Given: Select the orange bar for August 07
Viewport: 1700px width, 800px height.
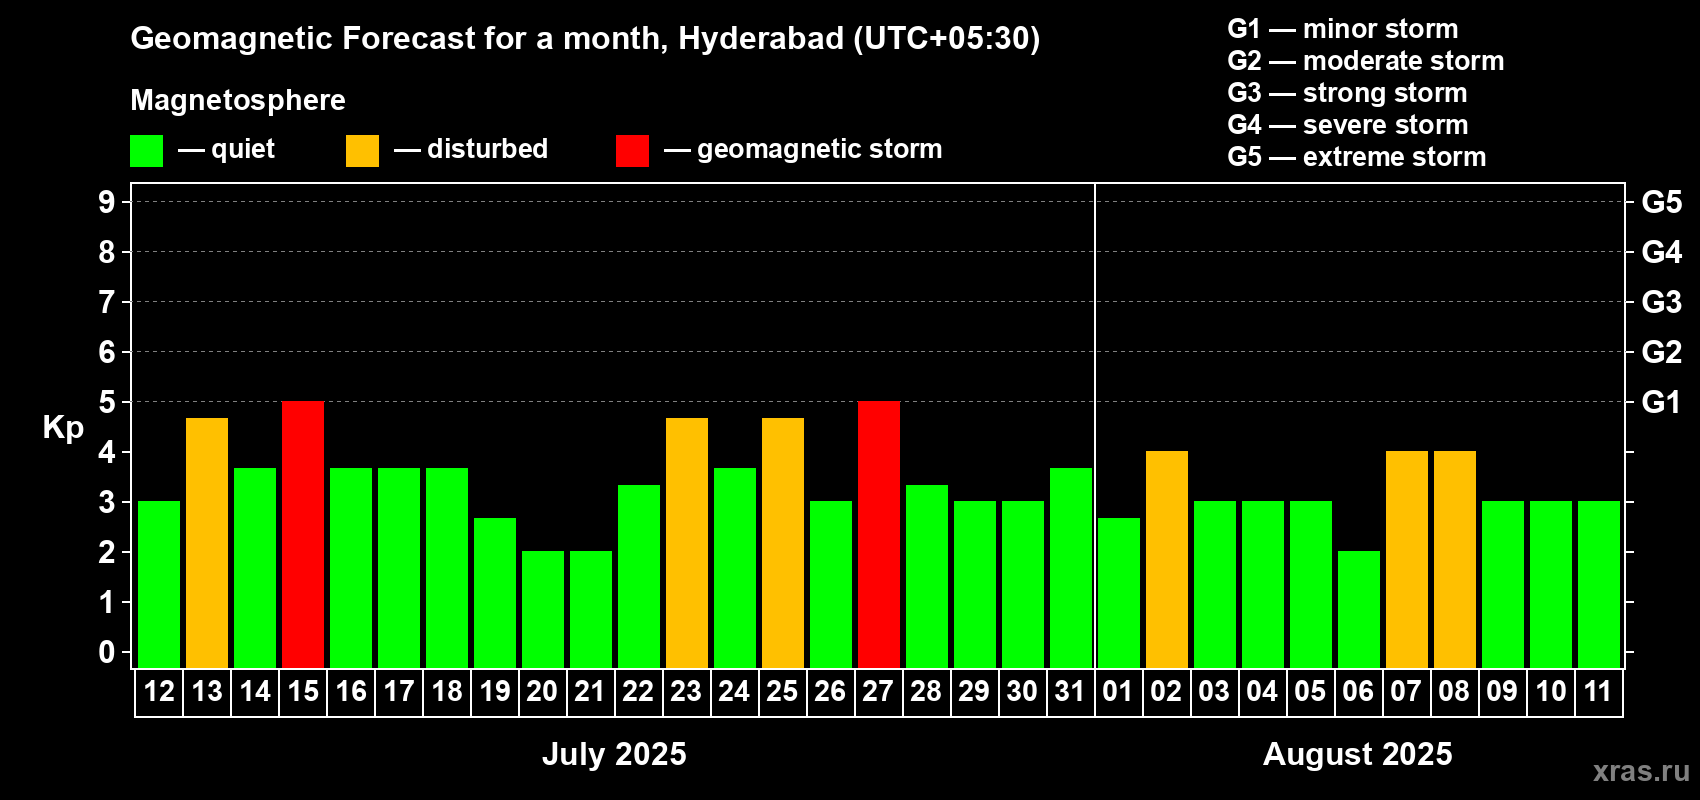Looking at the screenshot, I should tap(1407, 560).
